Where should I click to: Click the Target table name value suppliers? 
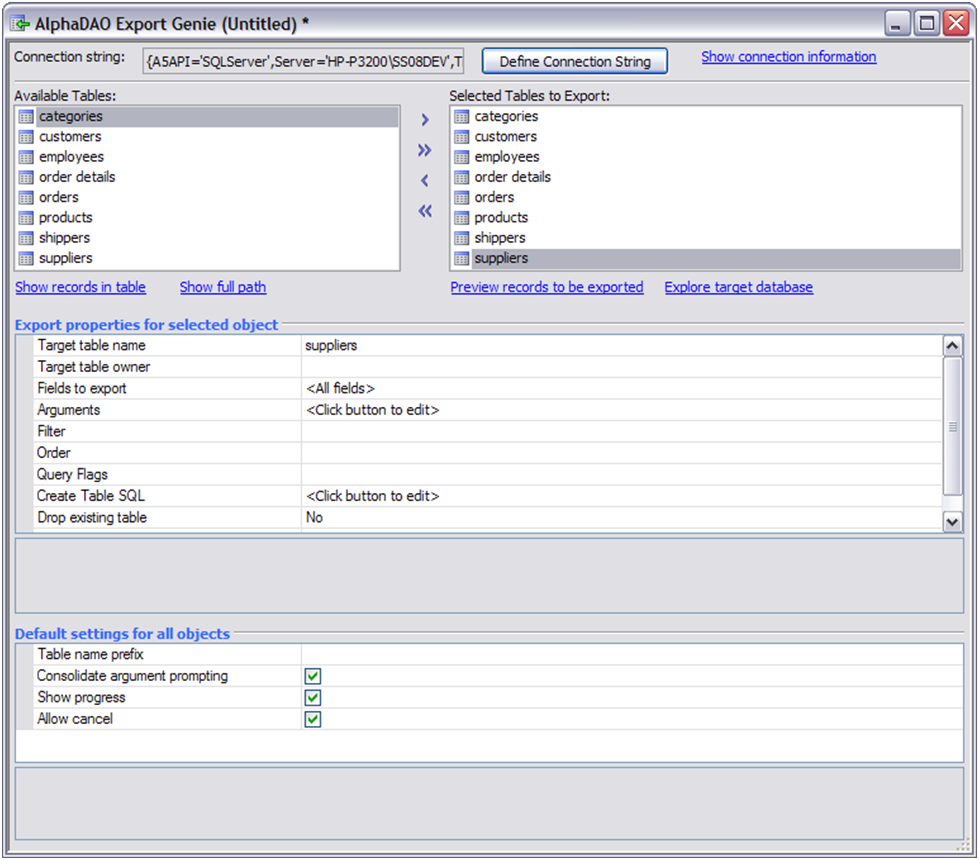[x=622, y=345]
